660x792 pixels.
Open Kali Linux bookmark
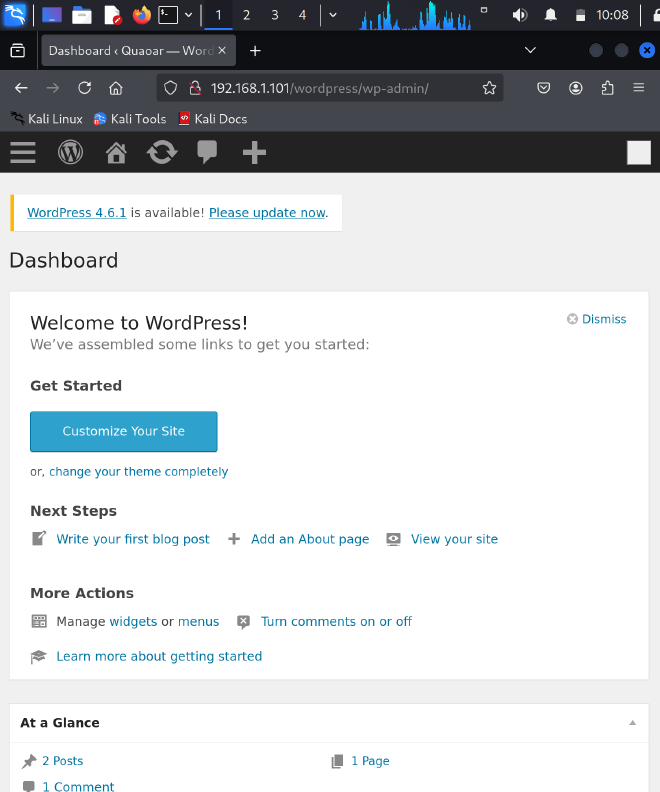point(47,119)
